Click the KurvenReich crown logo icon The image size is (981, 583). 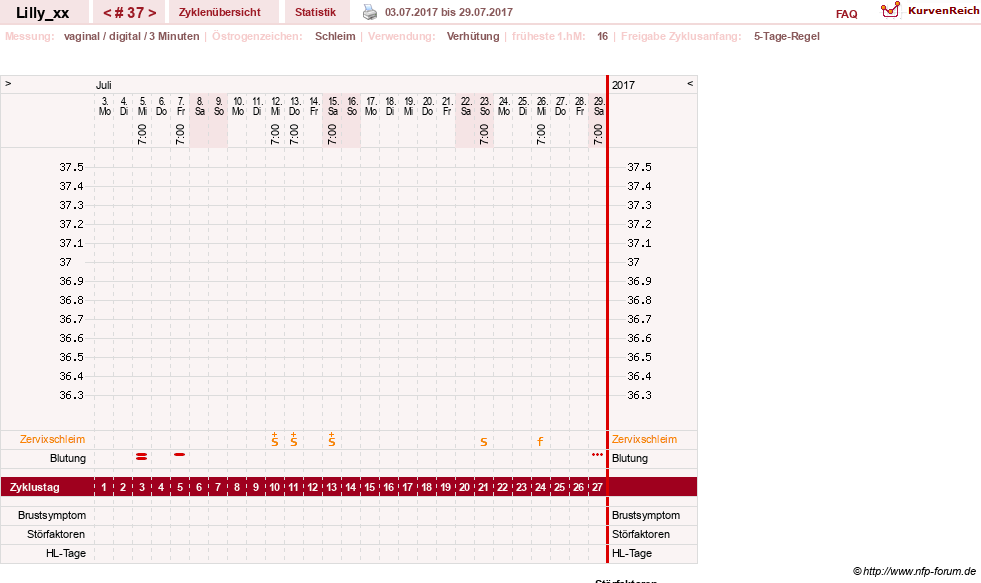[890, 10]
